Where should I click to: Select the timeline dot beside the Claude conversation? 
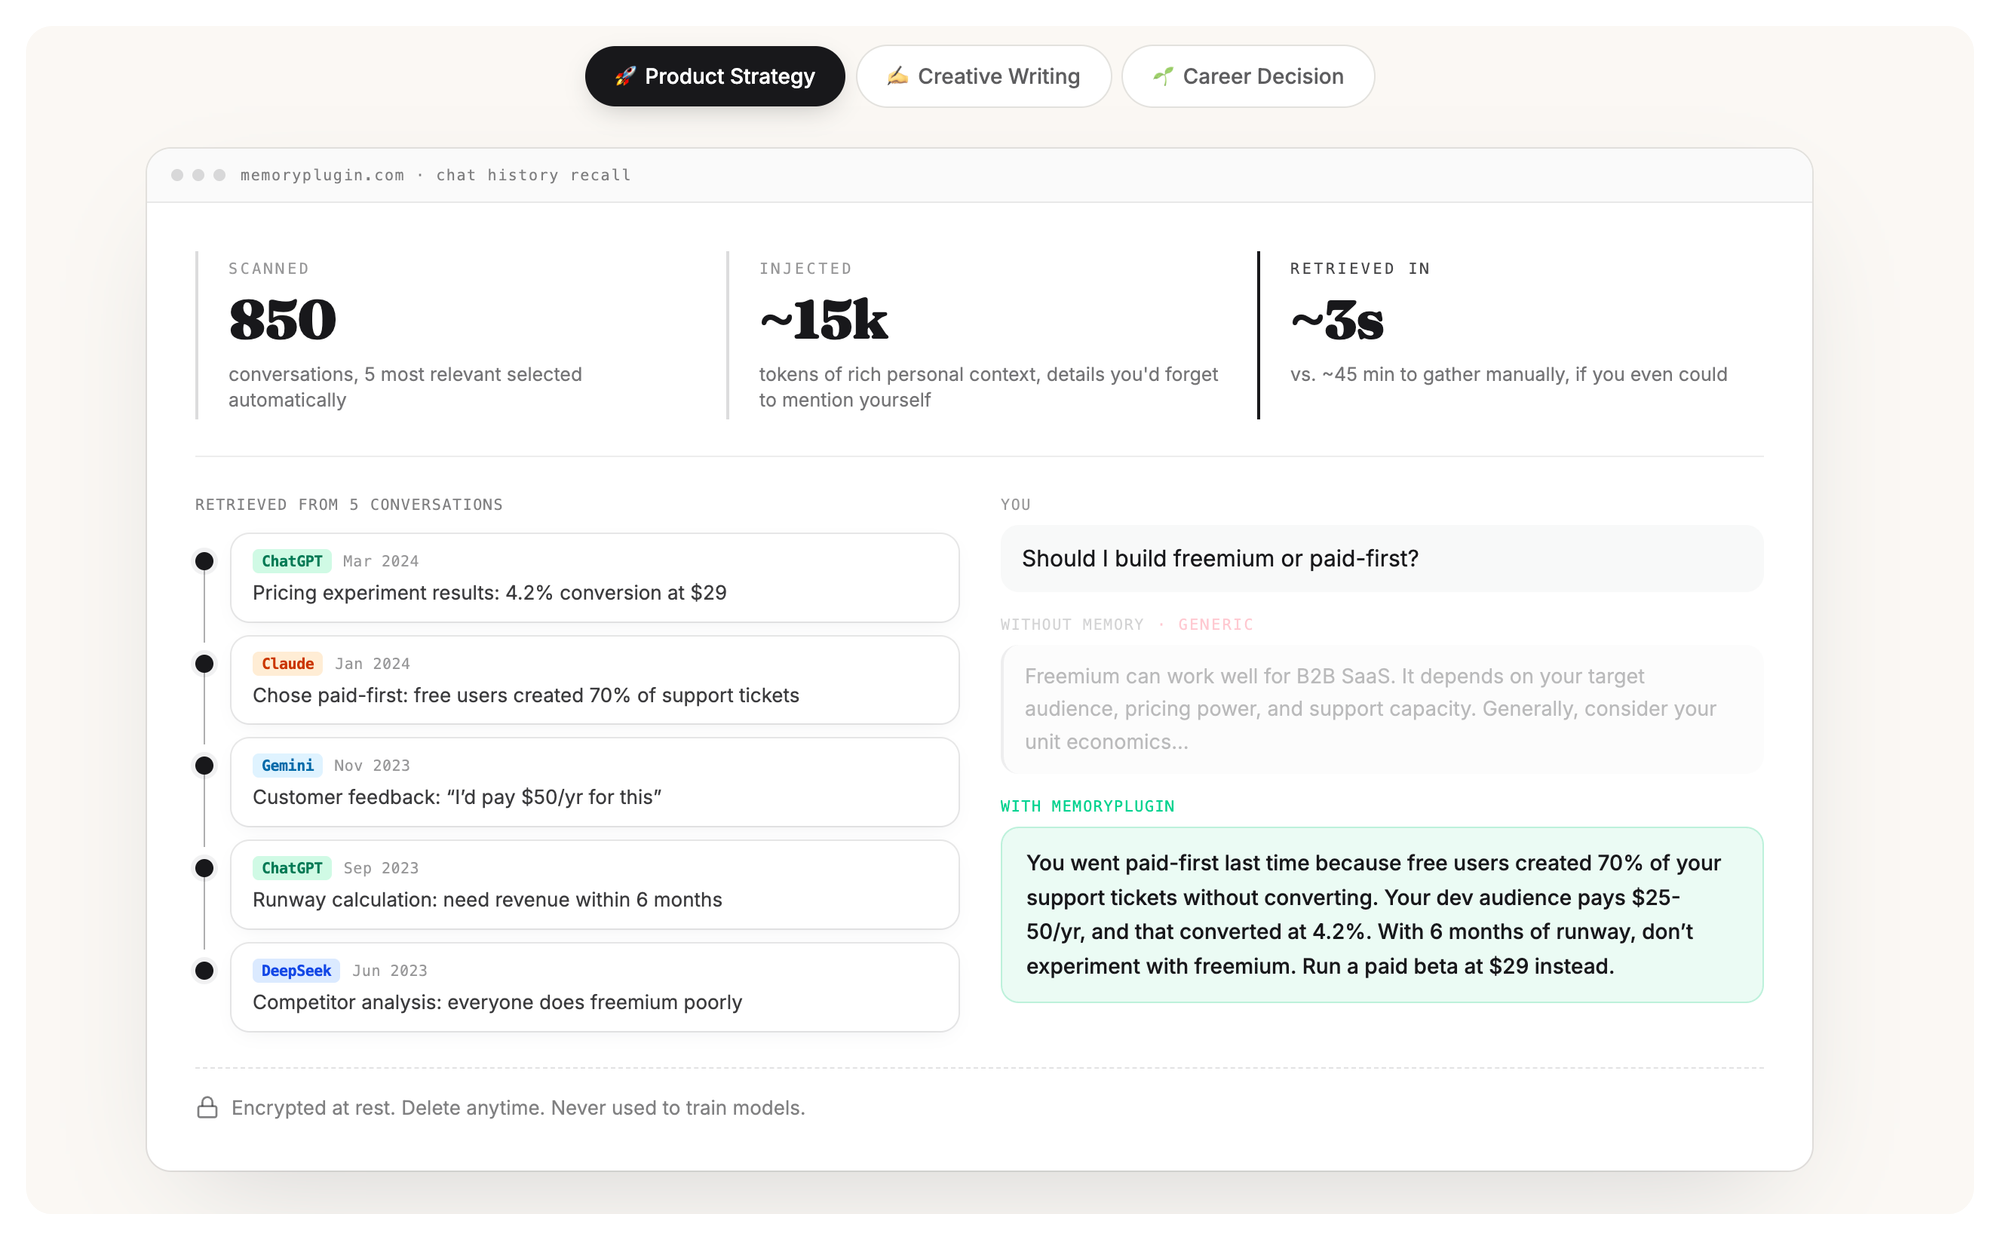pyautogui.click(x=204, y=663)
